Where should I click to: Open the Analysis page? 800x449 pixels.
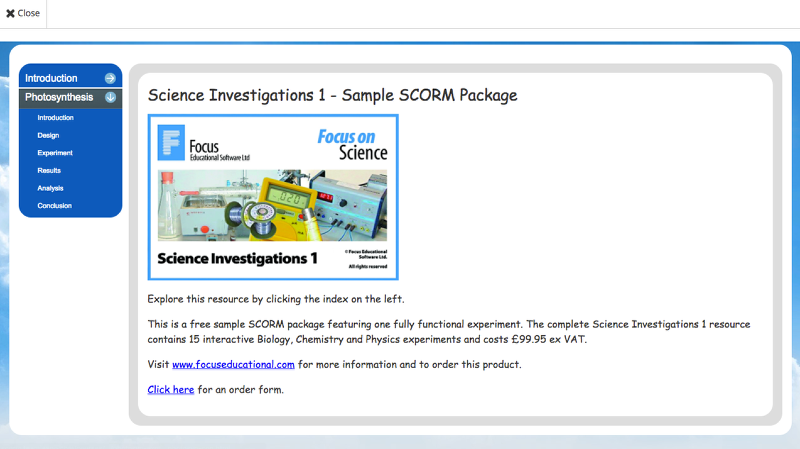point(50,188)
